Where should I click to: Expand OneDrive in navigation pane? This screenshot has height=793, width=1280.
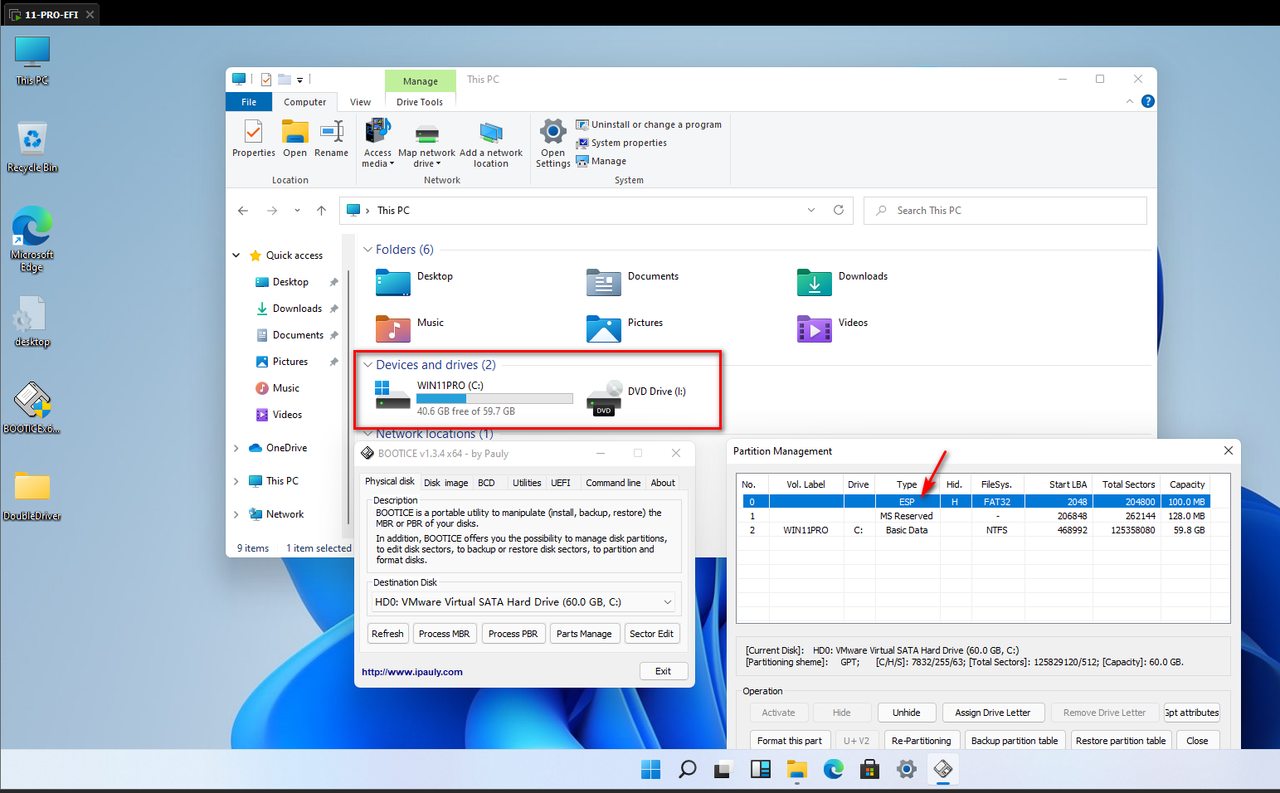[237, 448]
